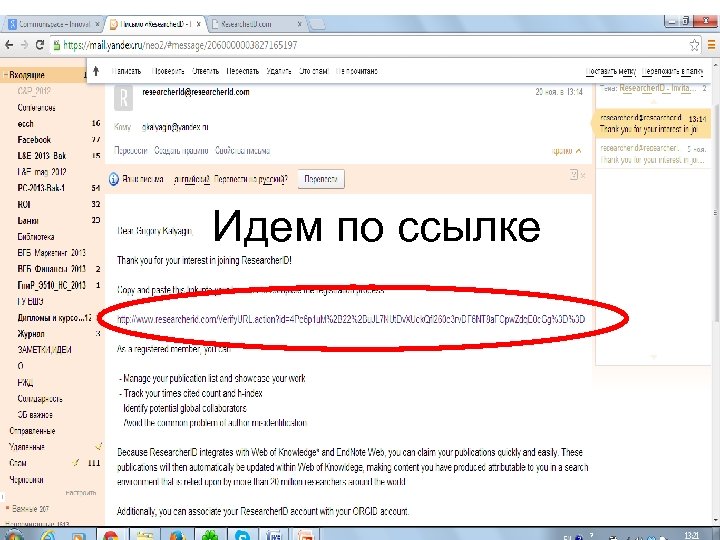Screen dimensions: 720x540
Task: Open the 'ЗАМЕТКИ,ИДЕИ' folder
Action: point(45,349)
